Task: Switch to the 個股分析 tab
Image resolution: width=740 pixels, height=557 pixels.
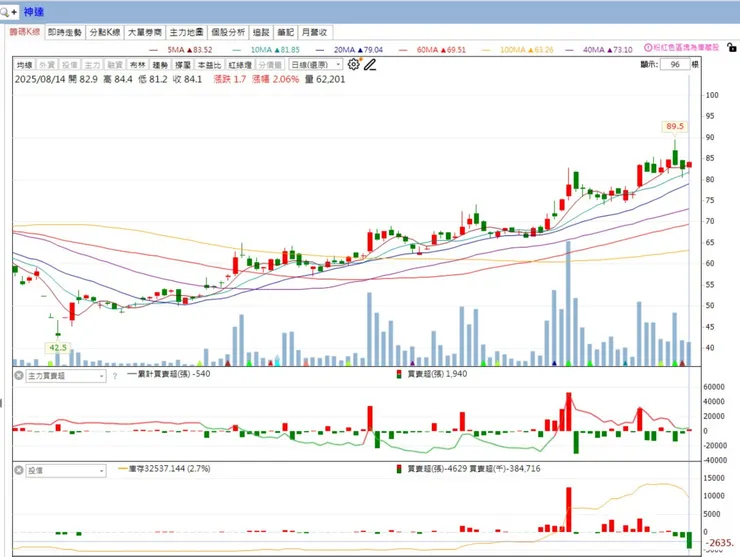Action: (x=228, y=32)
